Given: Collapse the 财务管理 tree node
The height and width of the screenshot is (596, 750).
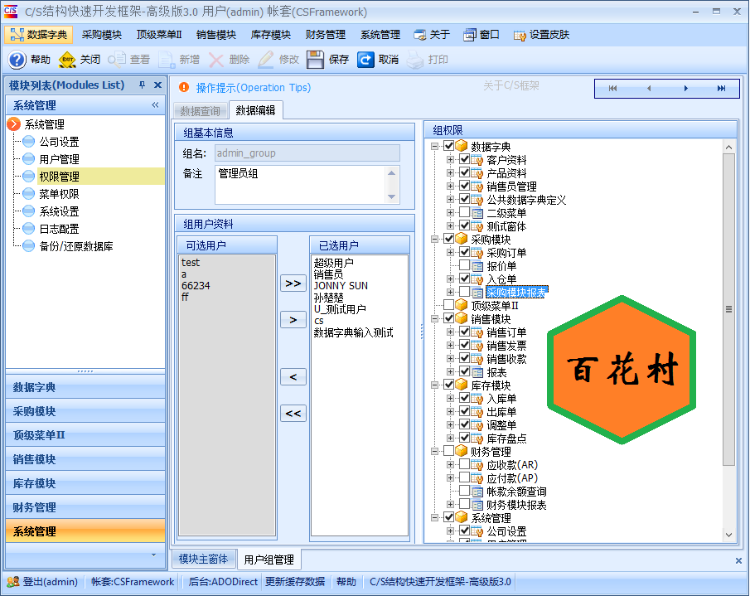Looking at the screenshot, I should coord(434,451).
